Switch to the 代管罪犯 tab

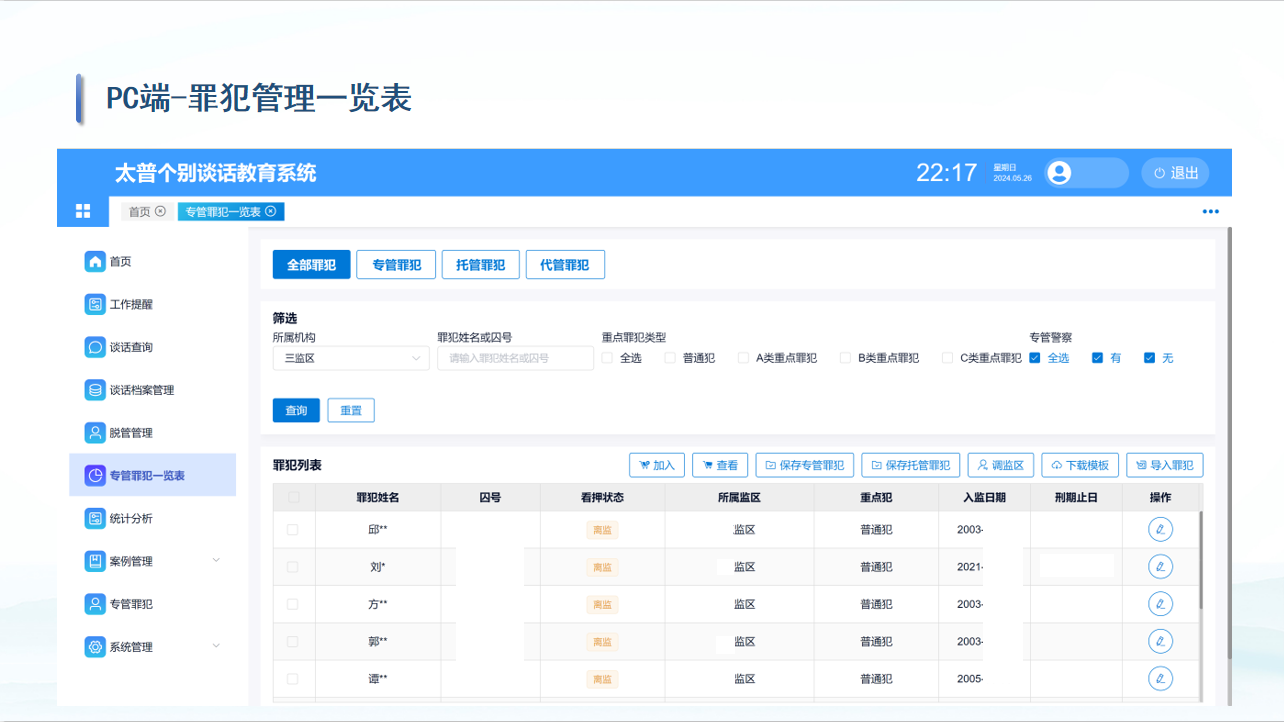coord(565,265)
